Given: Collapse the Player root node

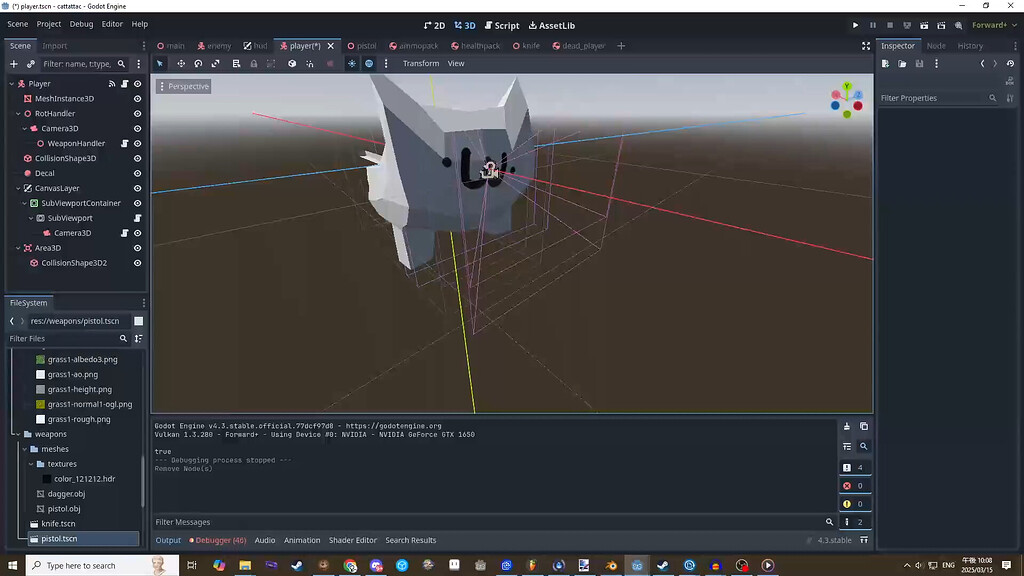Looking at the screenshot, I should 12,84.
